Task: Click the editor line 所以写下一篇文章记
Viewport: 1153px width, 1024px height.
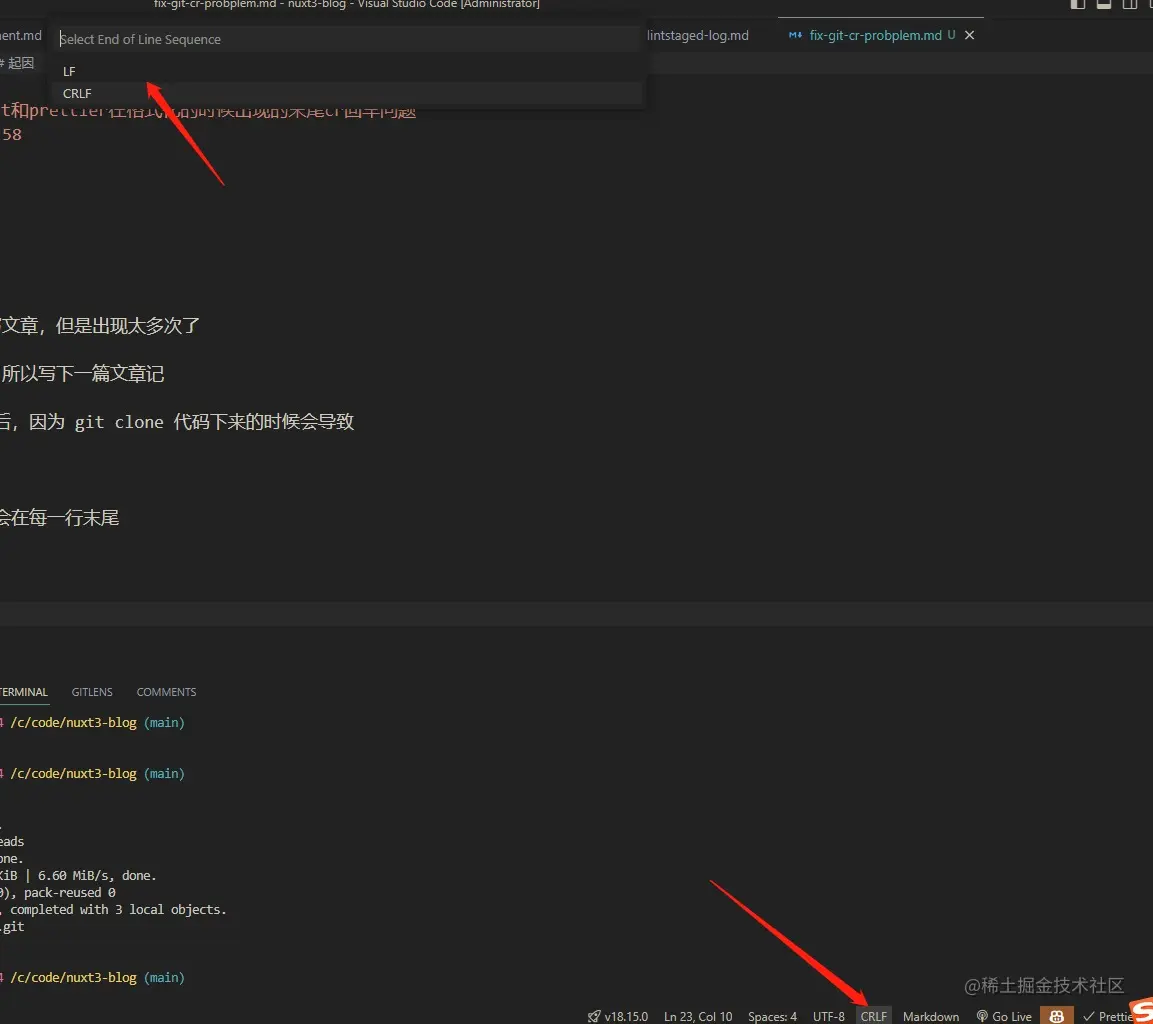Action: coord(82,374)
